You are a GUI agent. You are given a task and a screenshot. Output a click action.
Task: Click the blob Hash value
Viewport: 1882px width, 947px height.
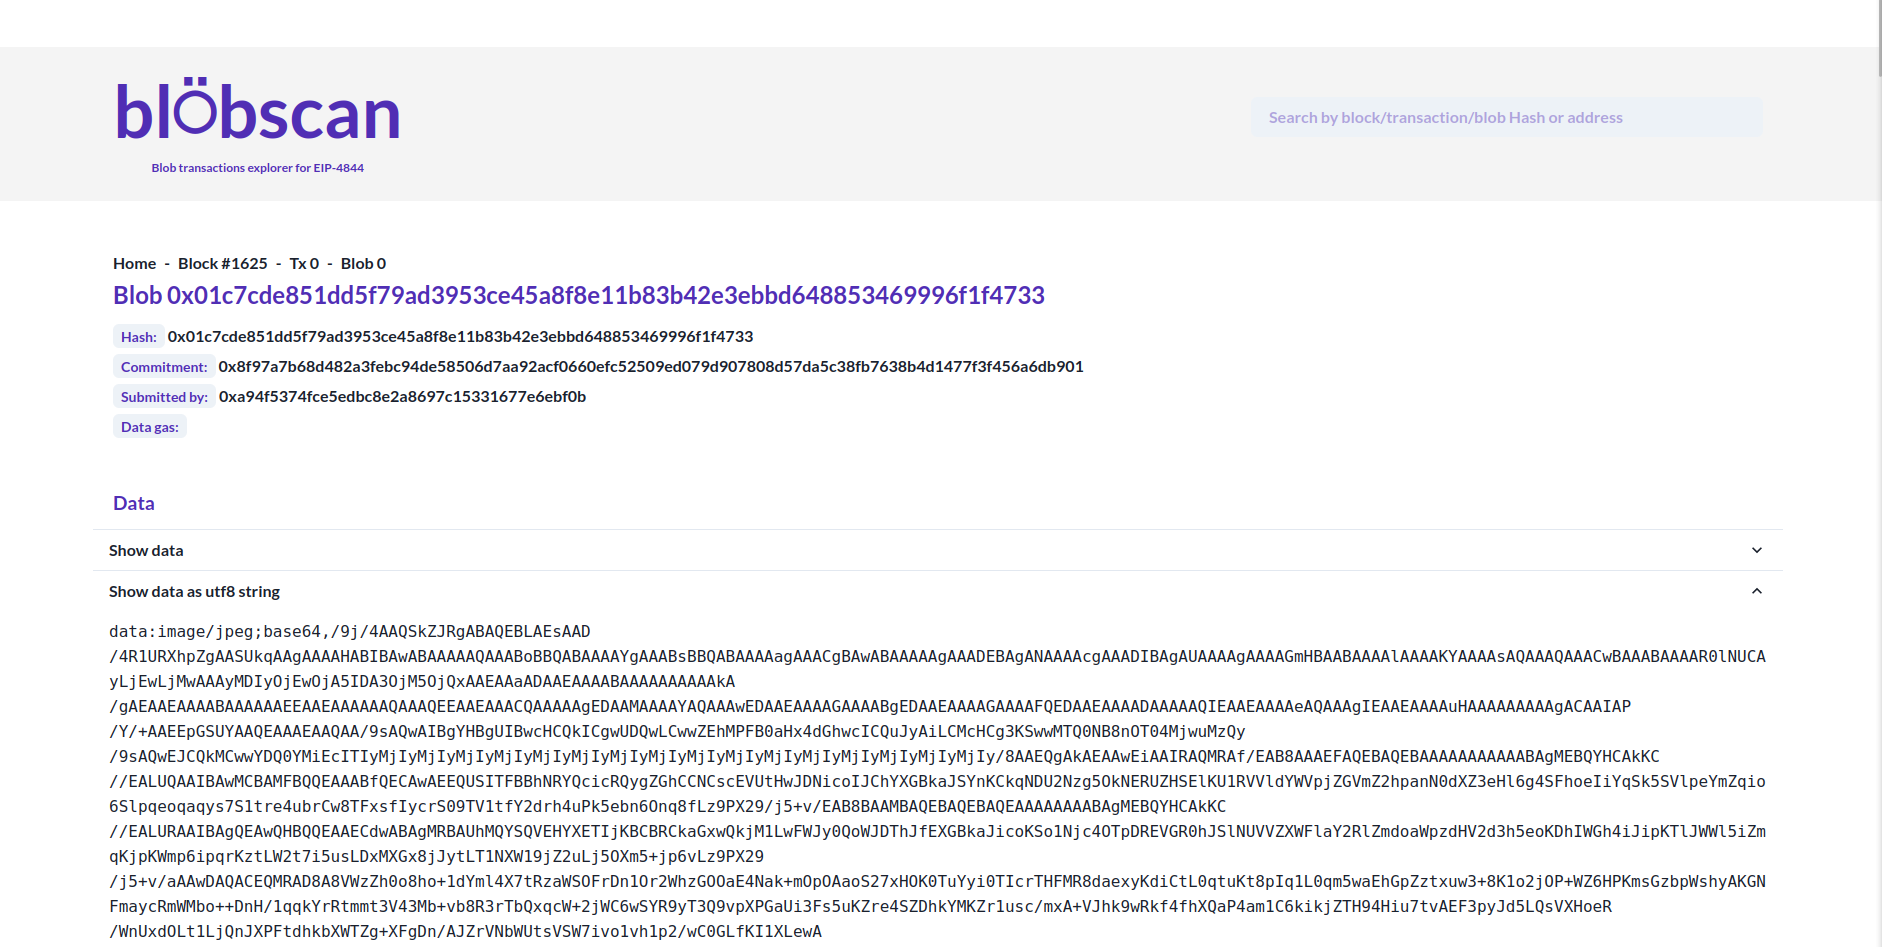click(x=460, y=337)
